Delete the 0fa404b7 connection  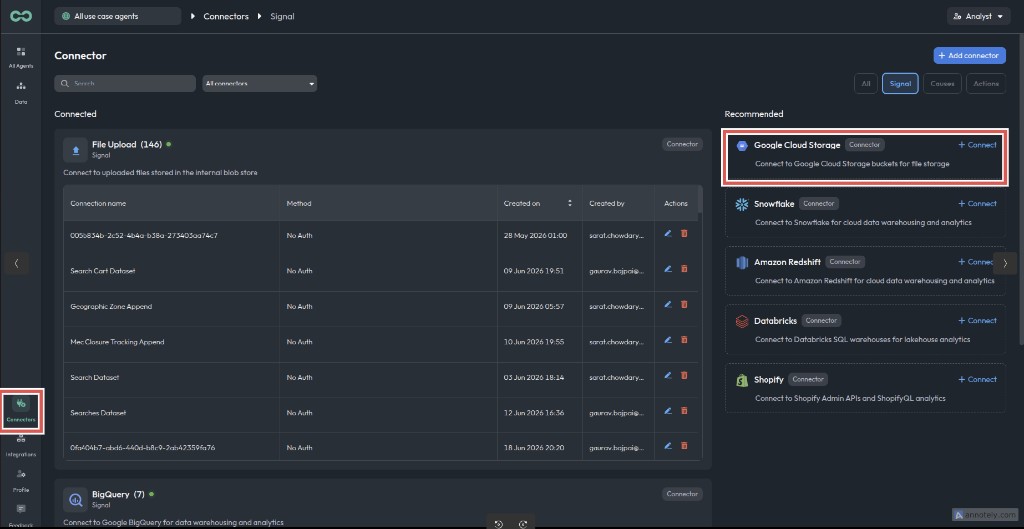(684, 446)
